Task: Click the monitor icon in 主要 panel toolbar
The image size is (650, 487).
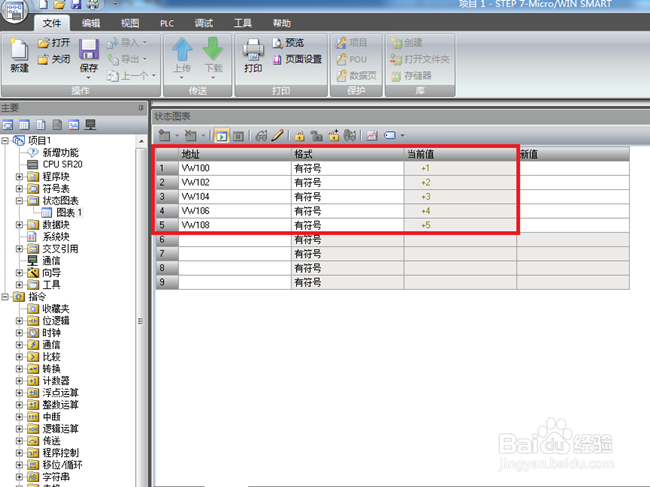Action: click(90, 125)
